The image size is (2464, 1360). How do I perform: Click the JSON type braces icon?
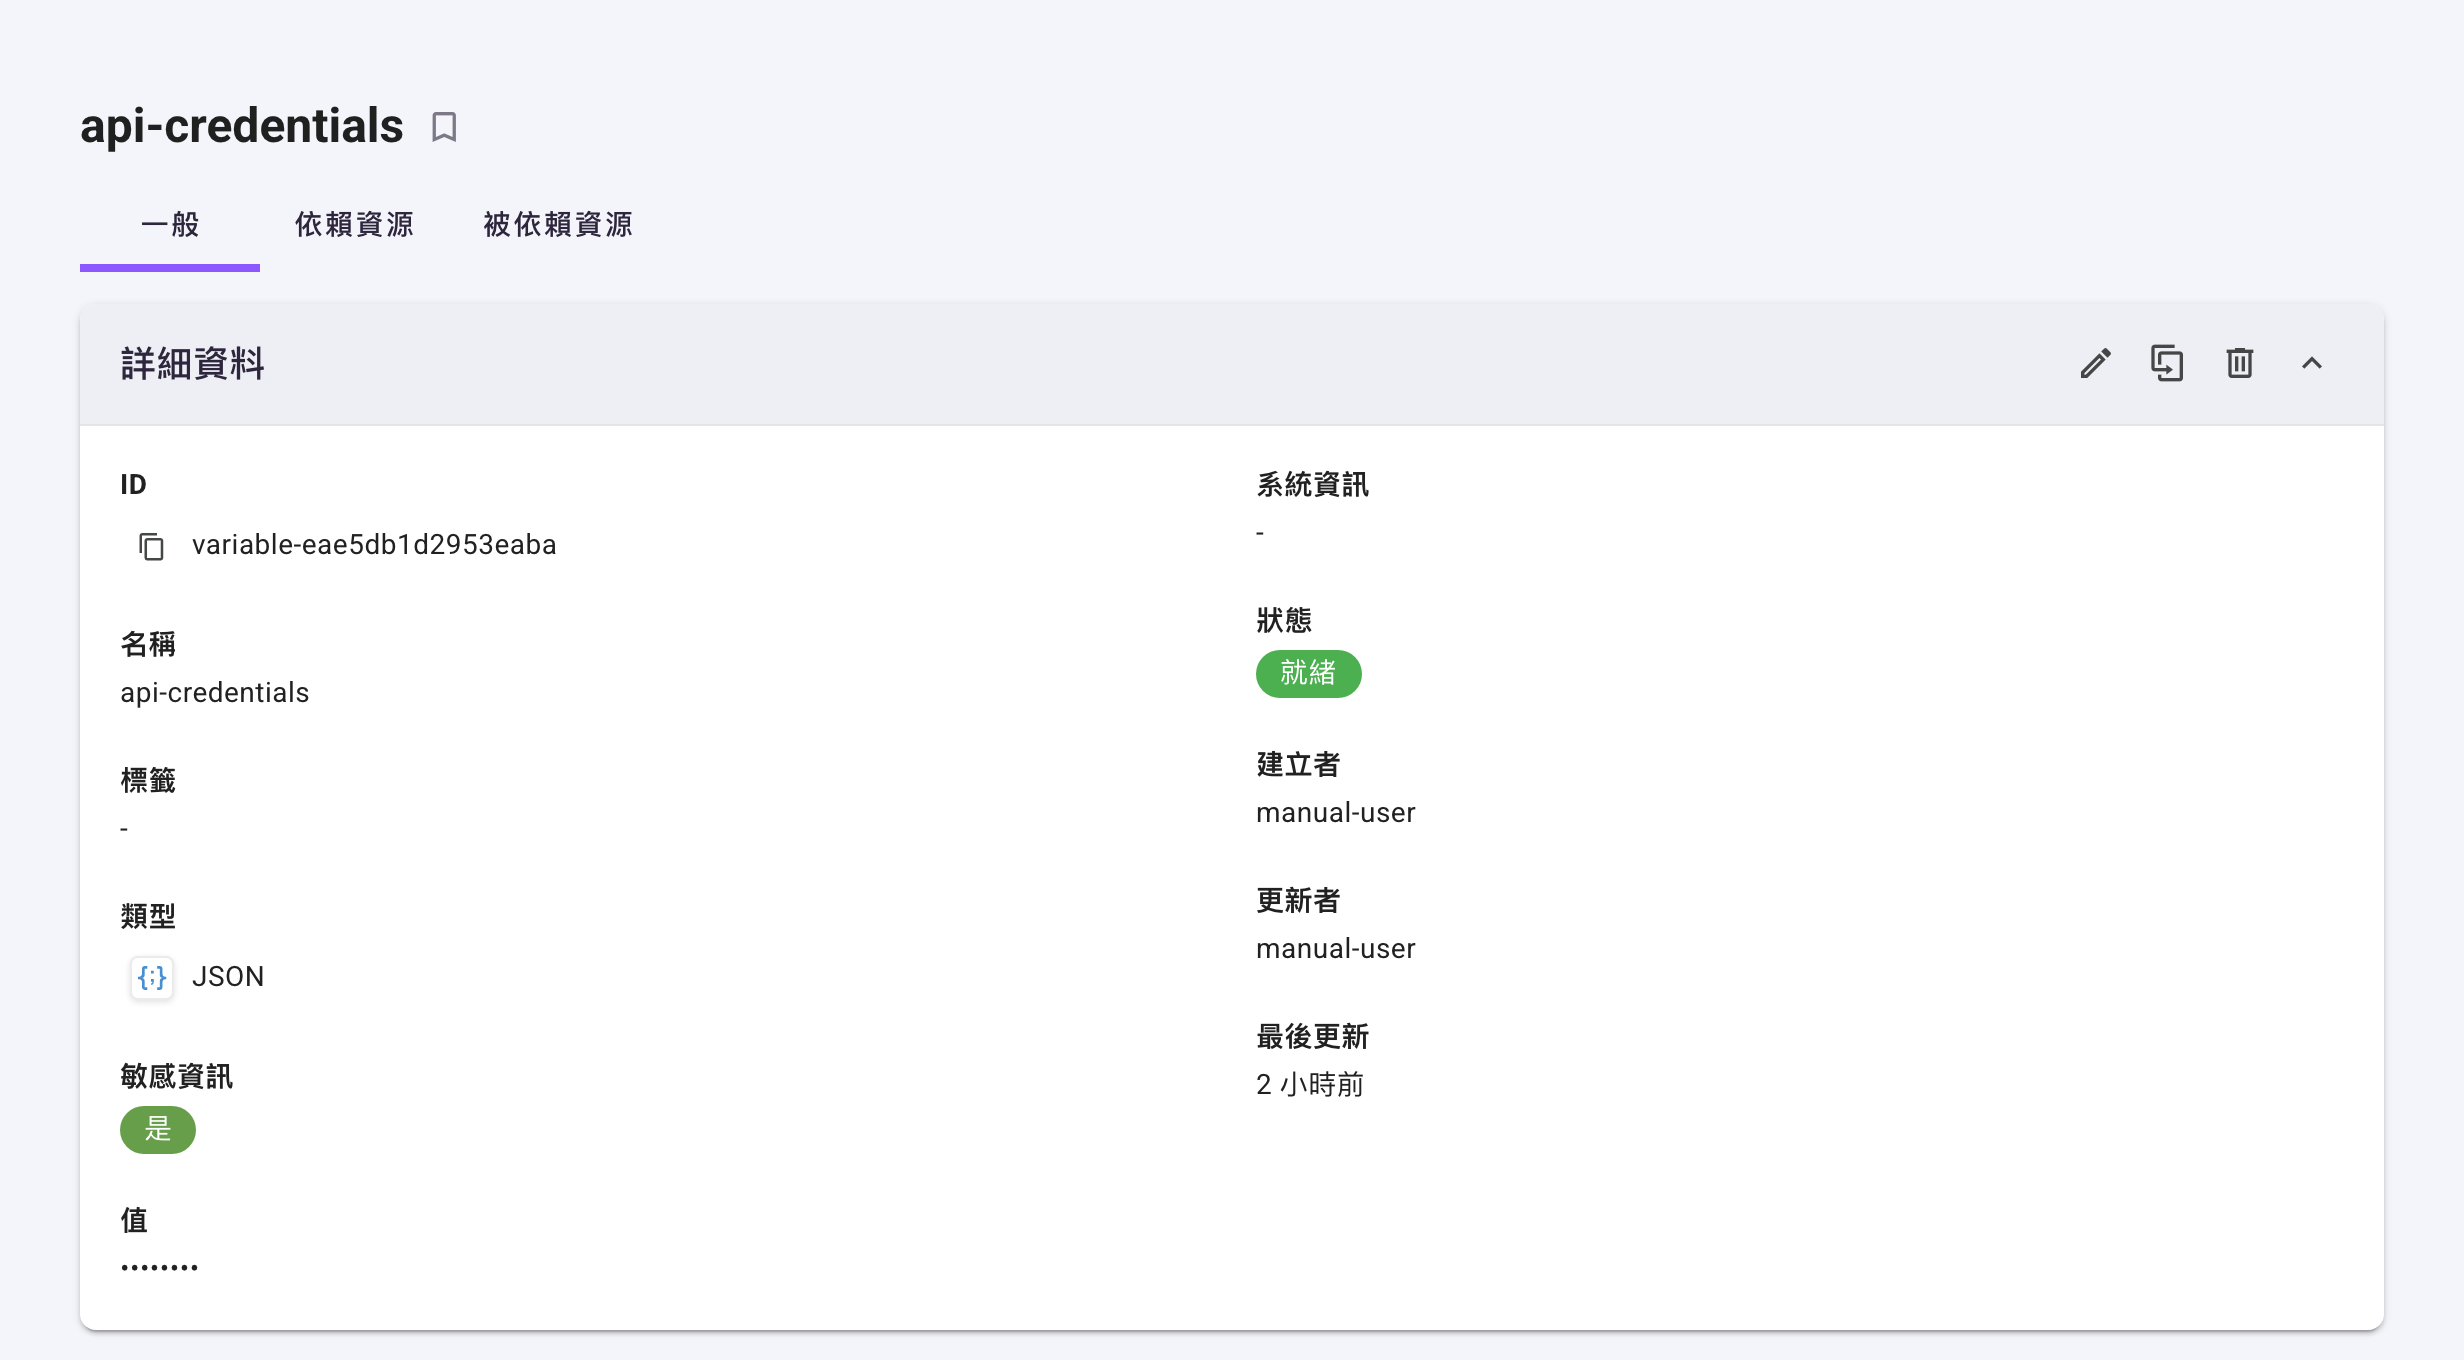[x=152, y=977]
